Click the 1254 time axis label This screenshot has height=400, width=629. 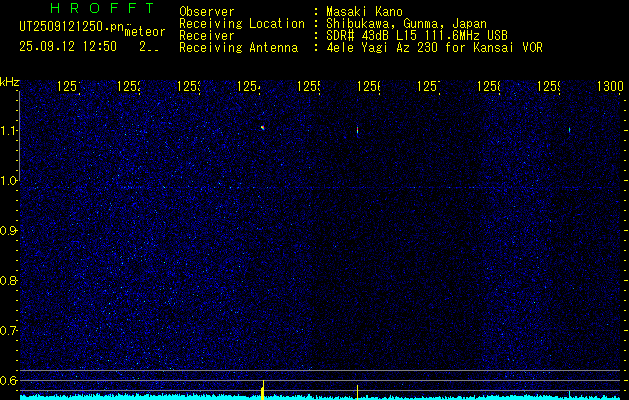pyautogui.click(x=249, y=86)
